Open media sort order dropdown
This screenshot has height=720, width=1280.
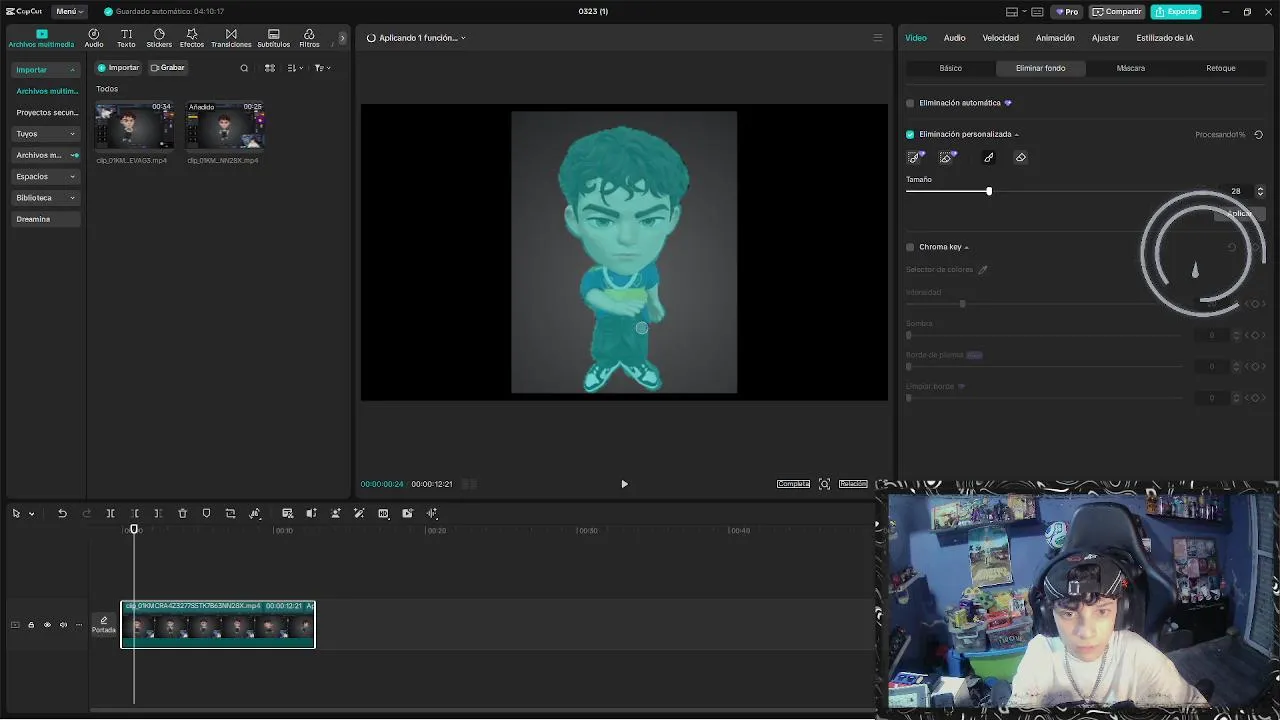(294, 68)
